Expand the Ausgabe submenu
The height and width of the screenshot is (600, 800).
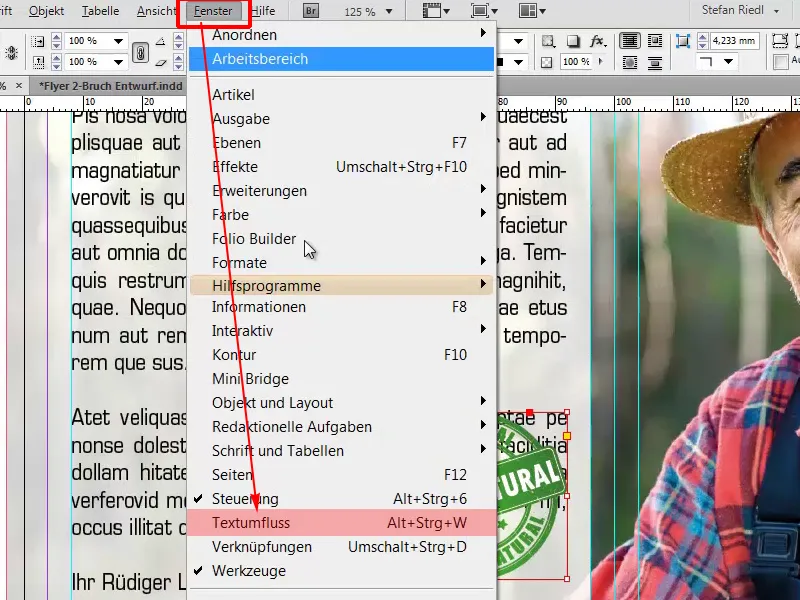(341, 119)
